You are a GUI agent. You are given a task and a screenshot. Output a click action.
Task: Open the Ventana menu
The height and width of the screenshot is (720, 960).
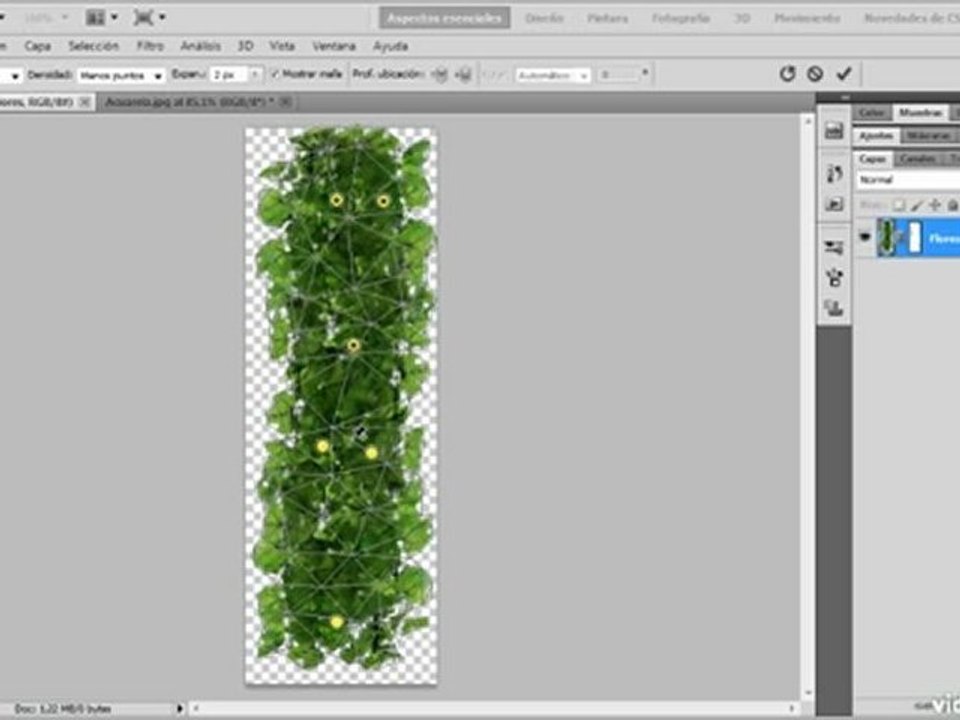click(x=334, y=46)
